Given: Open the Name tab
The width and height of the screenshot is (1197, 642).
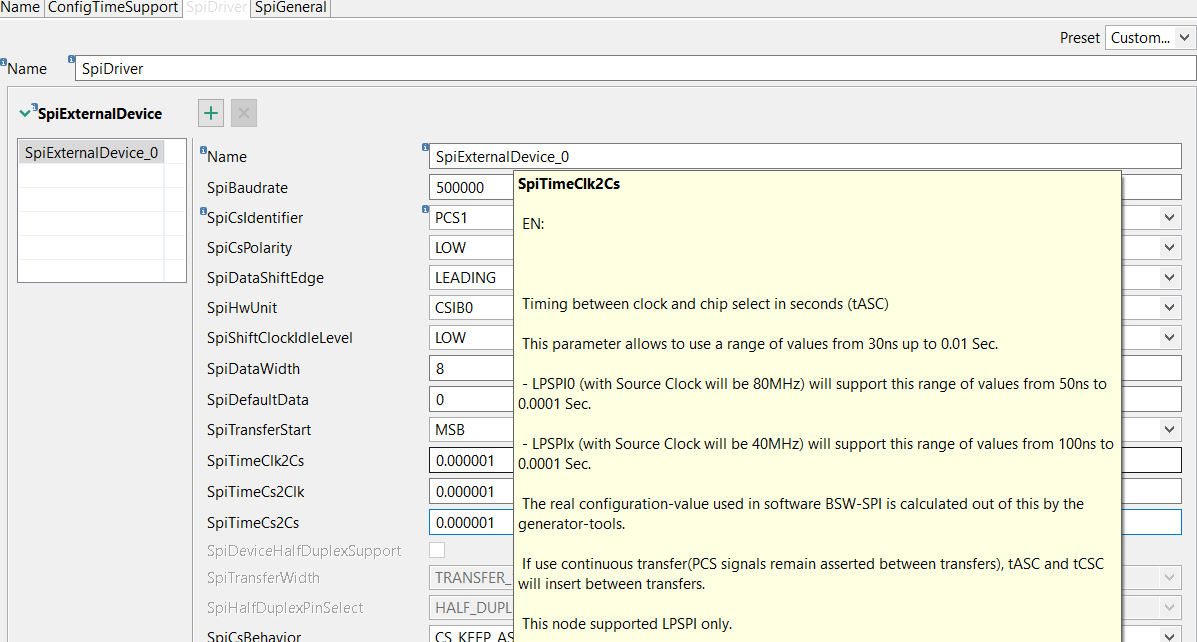Looking at the screenshot, I should click(20, 7).
